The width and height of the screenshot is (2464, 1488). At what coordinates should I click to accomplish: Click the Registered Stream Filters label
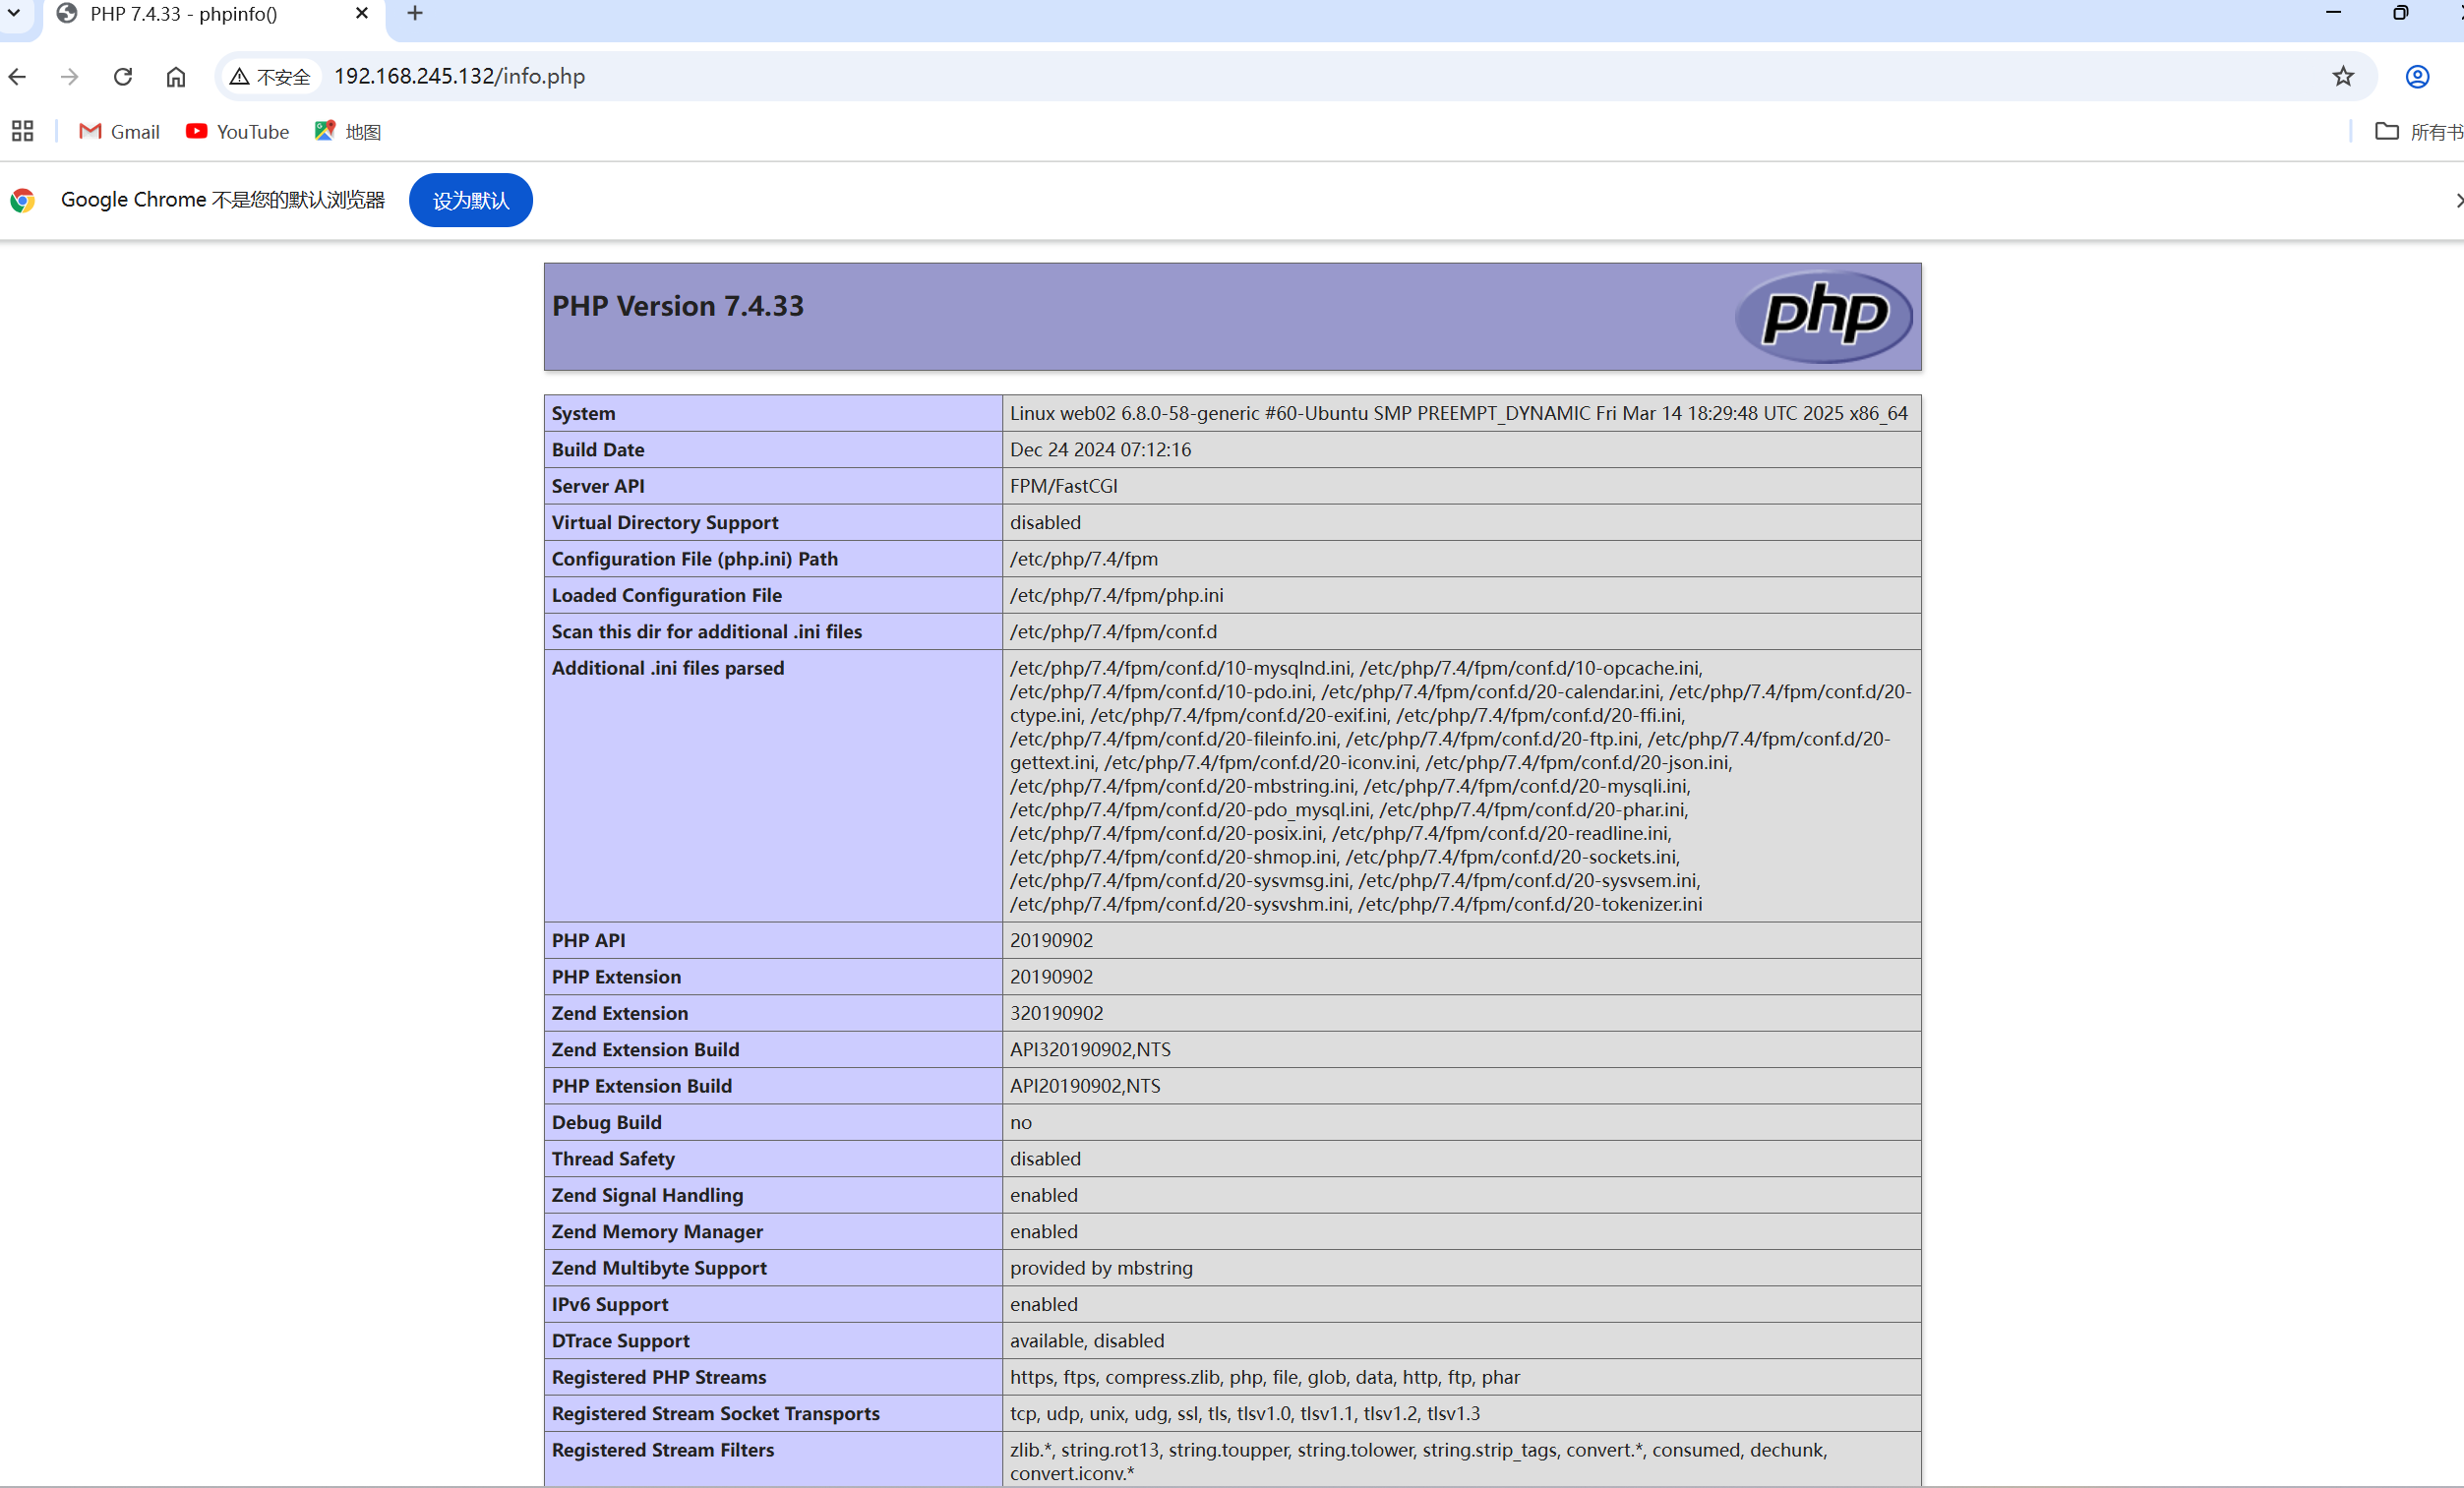coord(662,1450)
